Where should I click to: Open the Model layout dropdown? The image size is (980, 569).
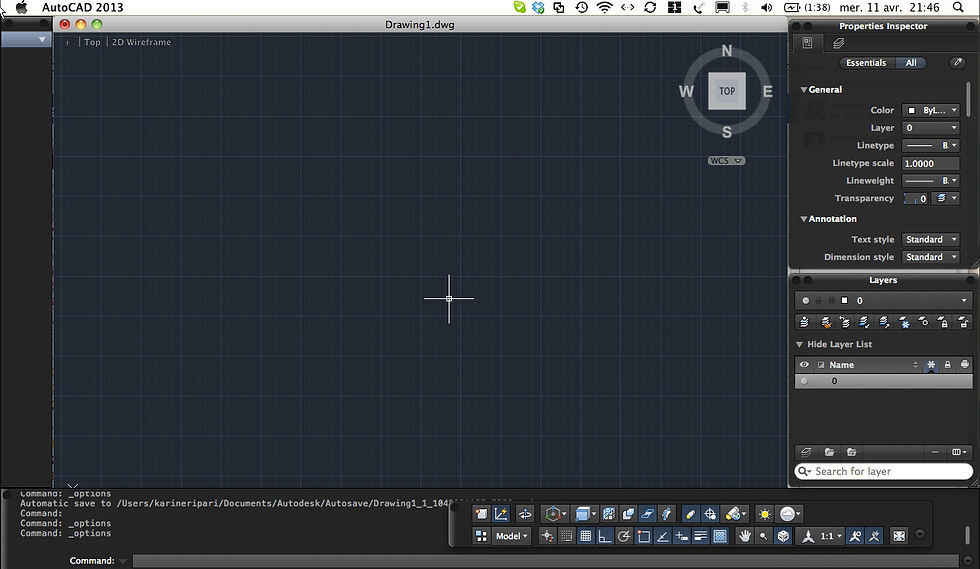[511, 536]
